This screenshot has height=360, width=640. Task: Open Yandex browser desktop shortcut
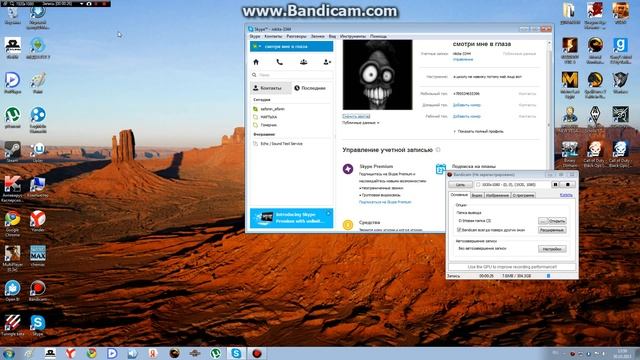click(x=38, y=219)
